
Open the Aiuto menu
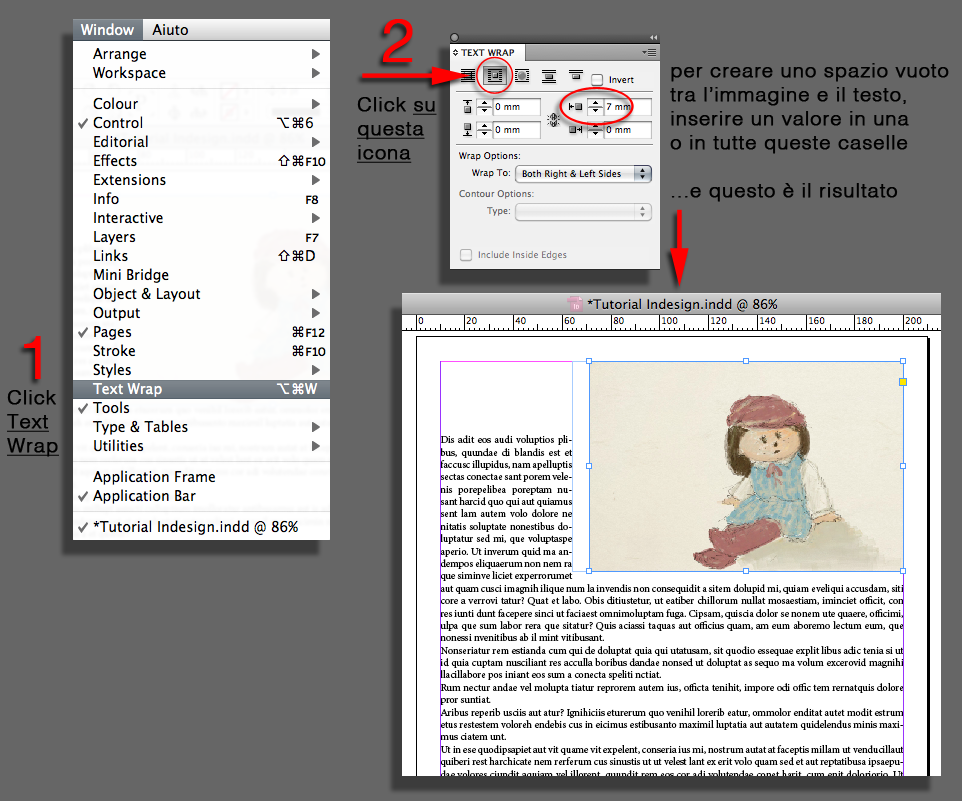(170, 29)
